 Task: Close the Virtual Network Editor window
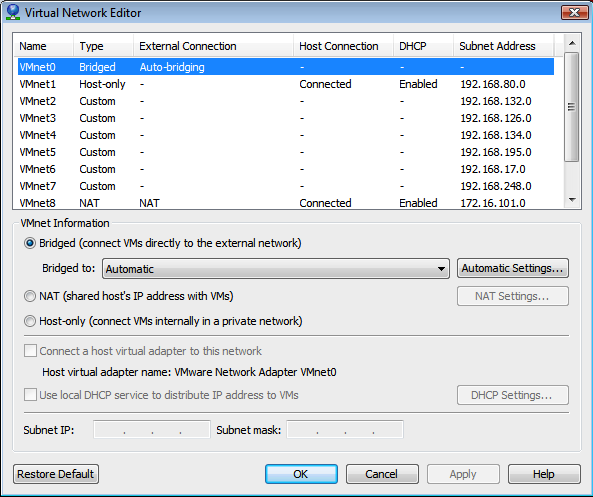pyautogui.click(x=574, y=12)
